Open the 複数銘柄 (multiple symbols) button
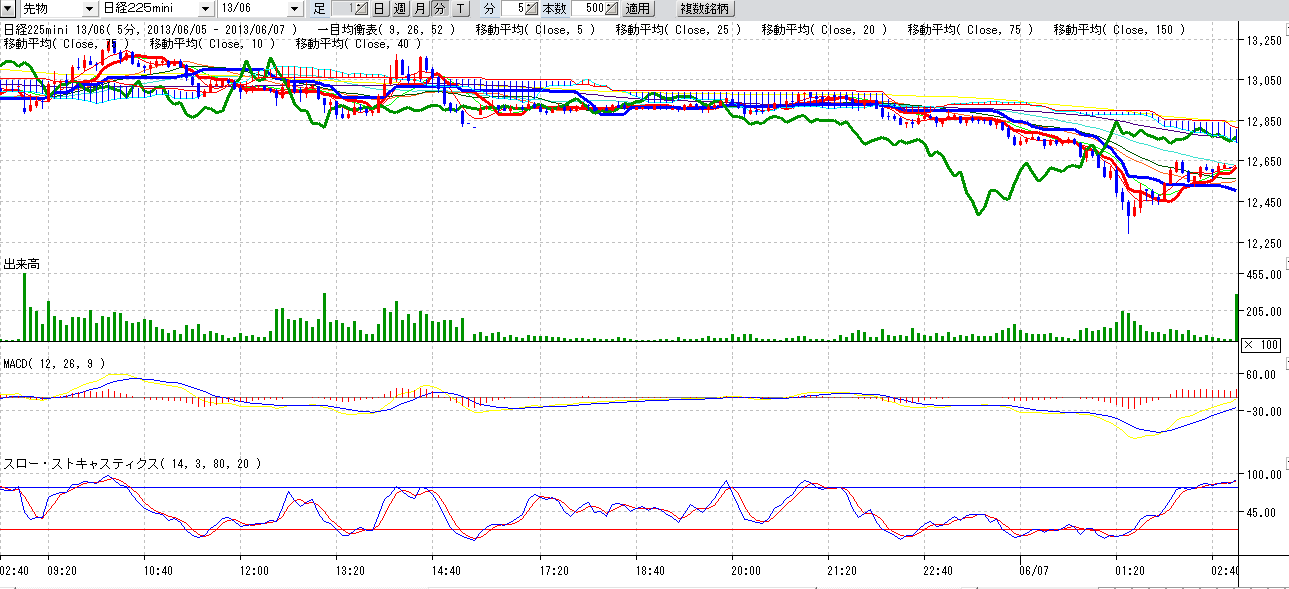 (x=706, y=9)
